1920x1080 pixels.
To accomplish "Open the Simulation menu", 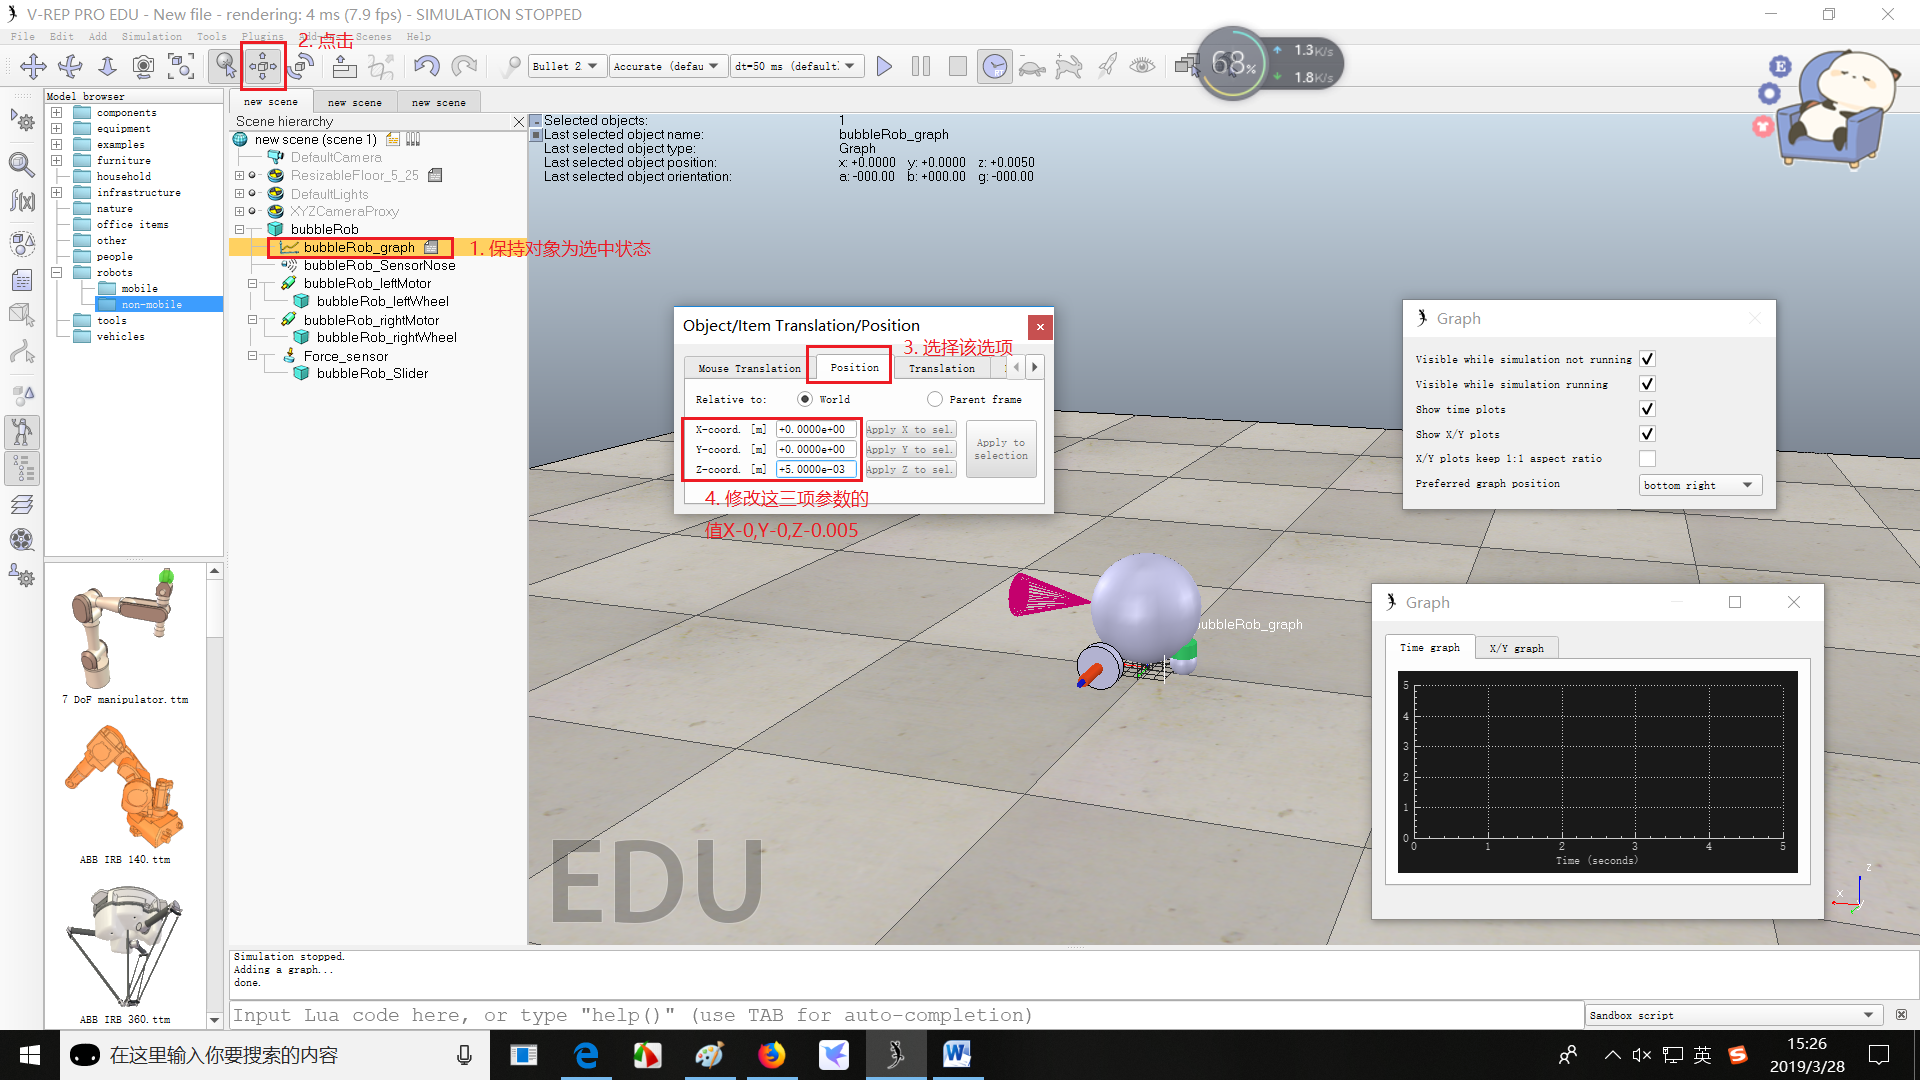I will pyautogui.click(x=151, y=36).
